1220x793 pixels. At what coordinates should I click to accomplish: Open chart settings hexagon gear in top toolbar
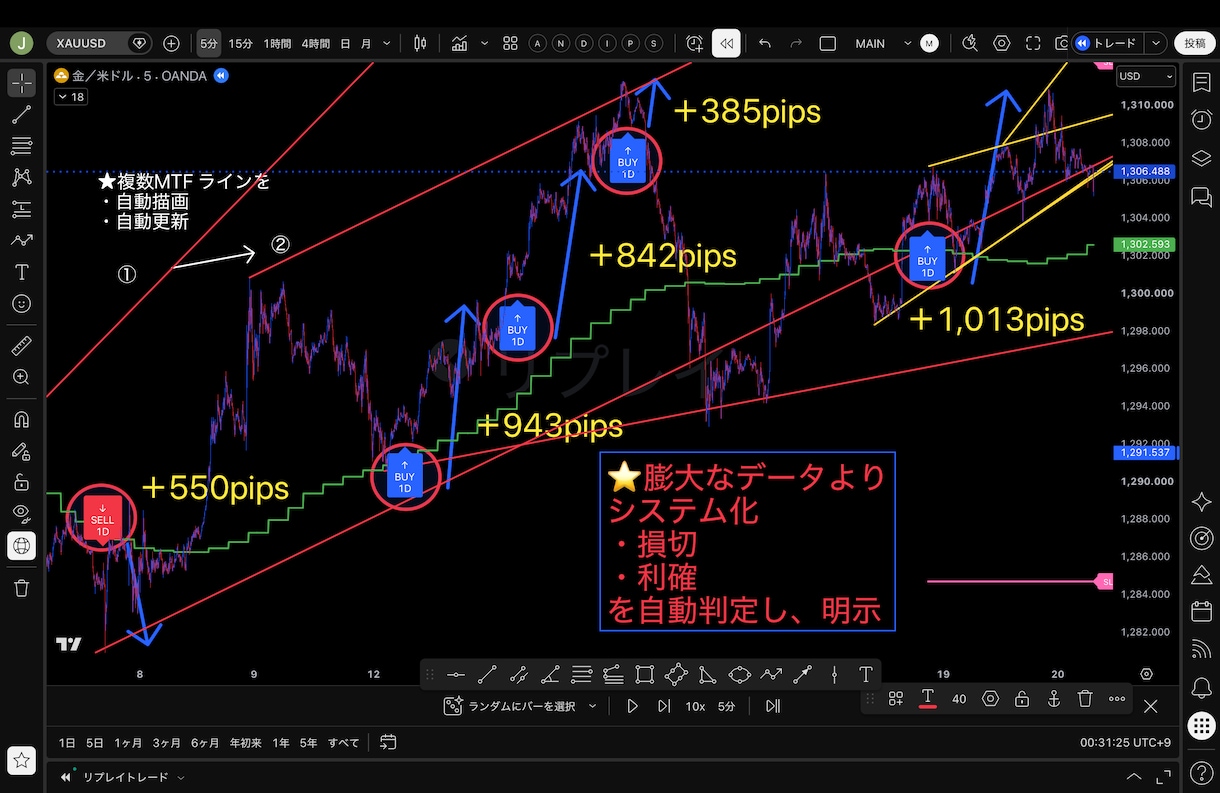(x=1001, y=43)
